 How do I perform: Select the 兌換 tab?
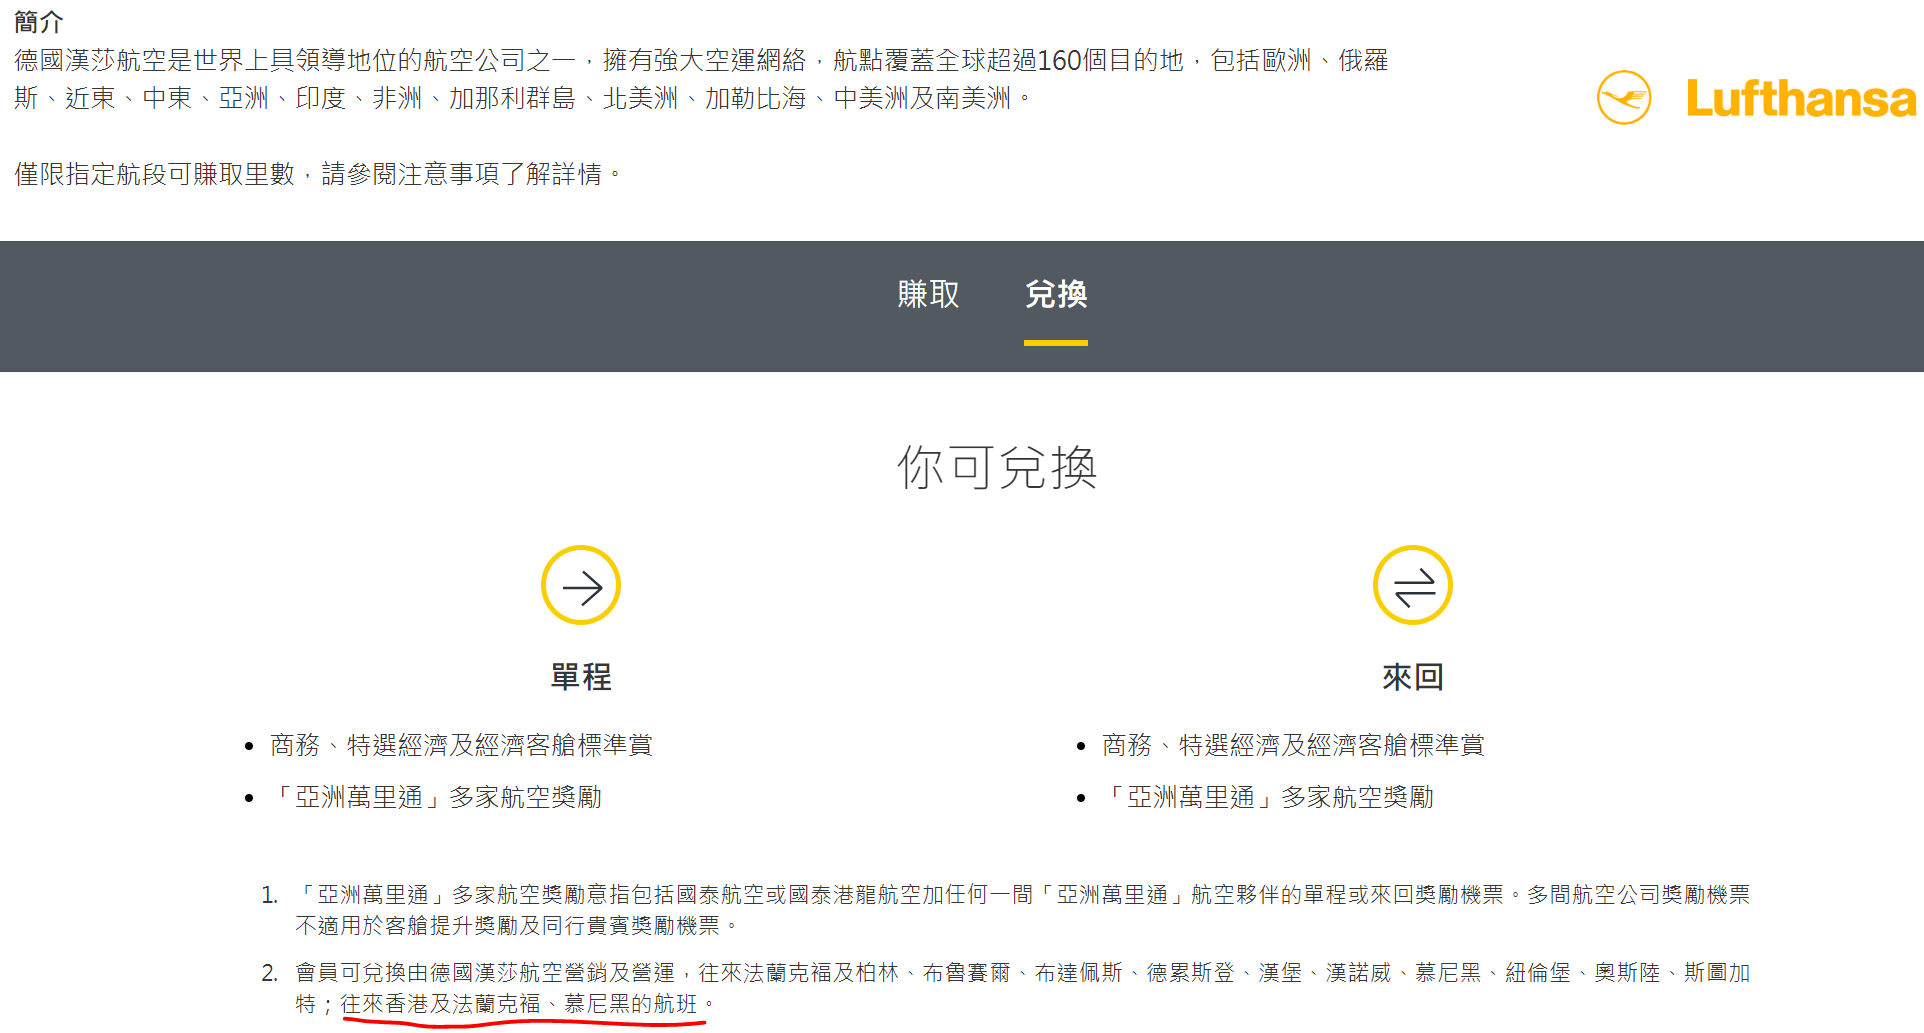pyautogui.click(x=1056, y=294)
